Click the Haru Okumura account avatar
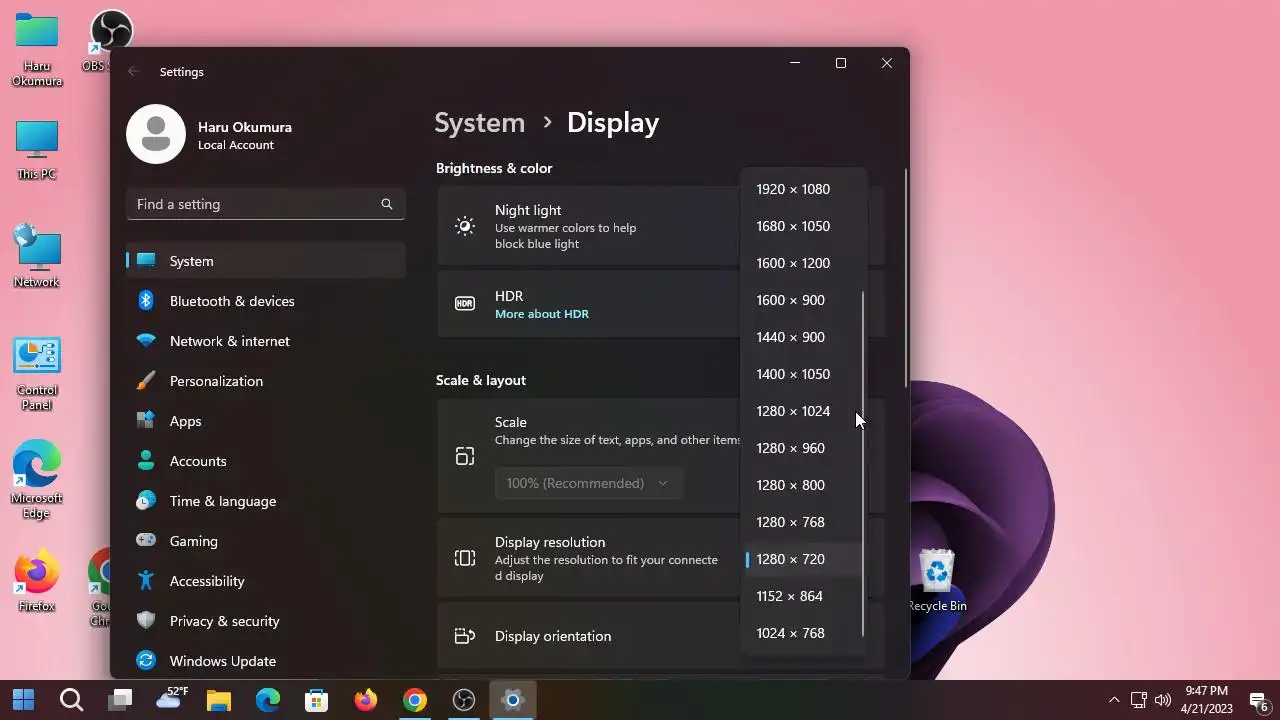 tap(156, 134)
